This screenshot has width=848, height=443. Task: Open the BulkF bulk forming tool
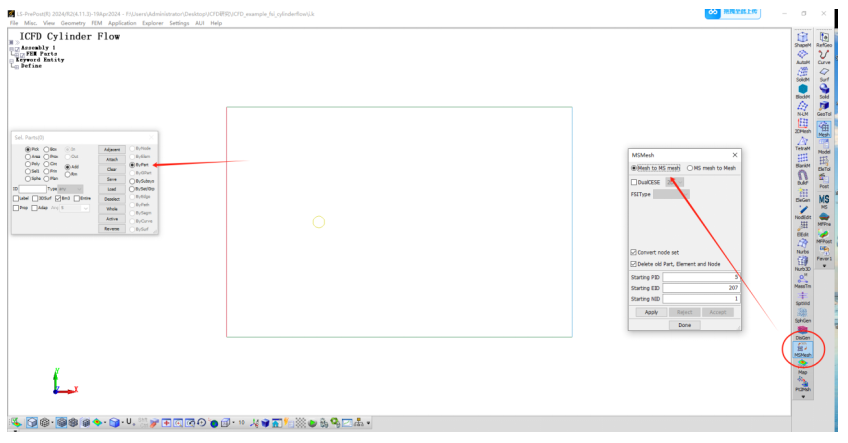click(803, 177)
